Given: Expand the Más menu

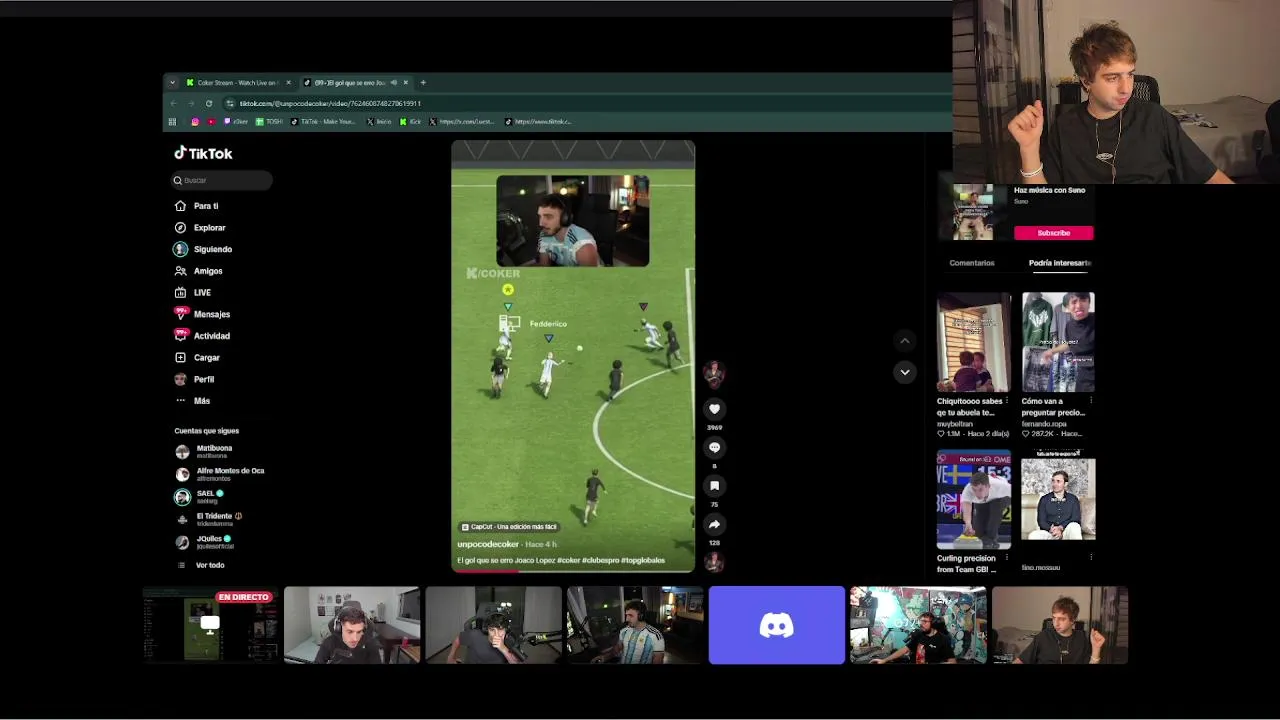Looking at the screenshot, I should [192, 401].
